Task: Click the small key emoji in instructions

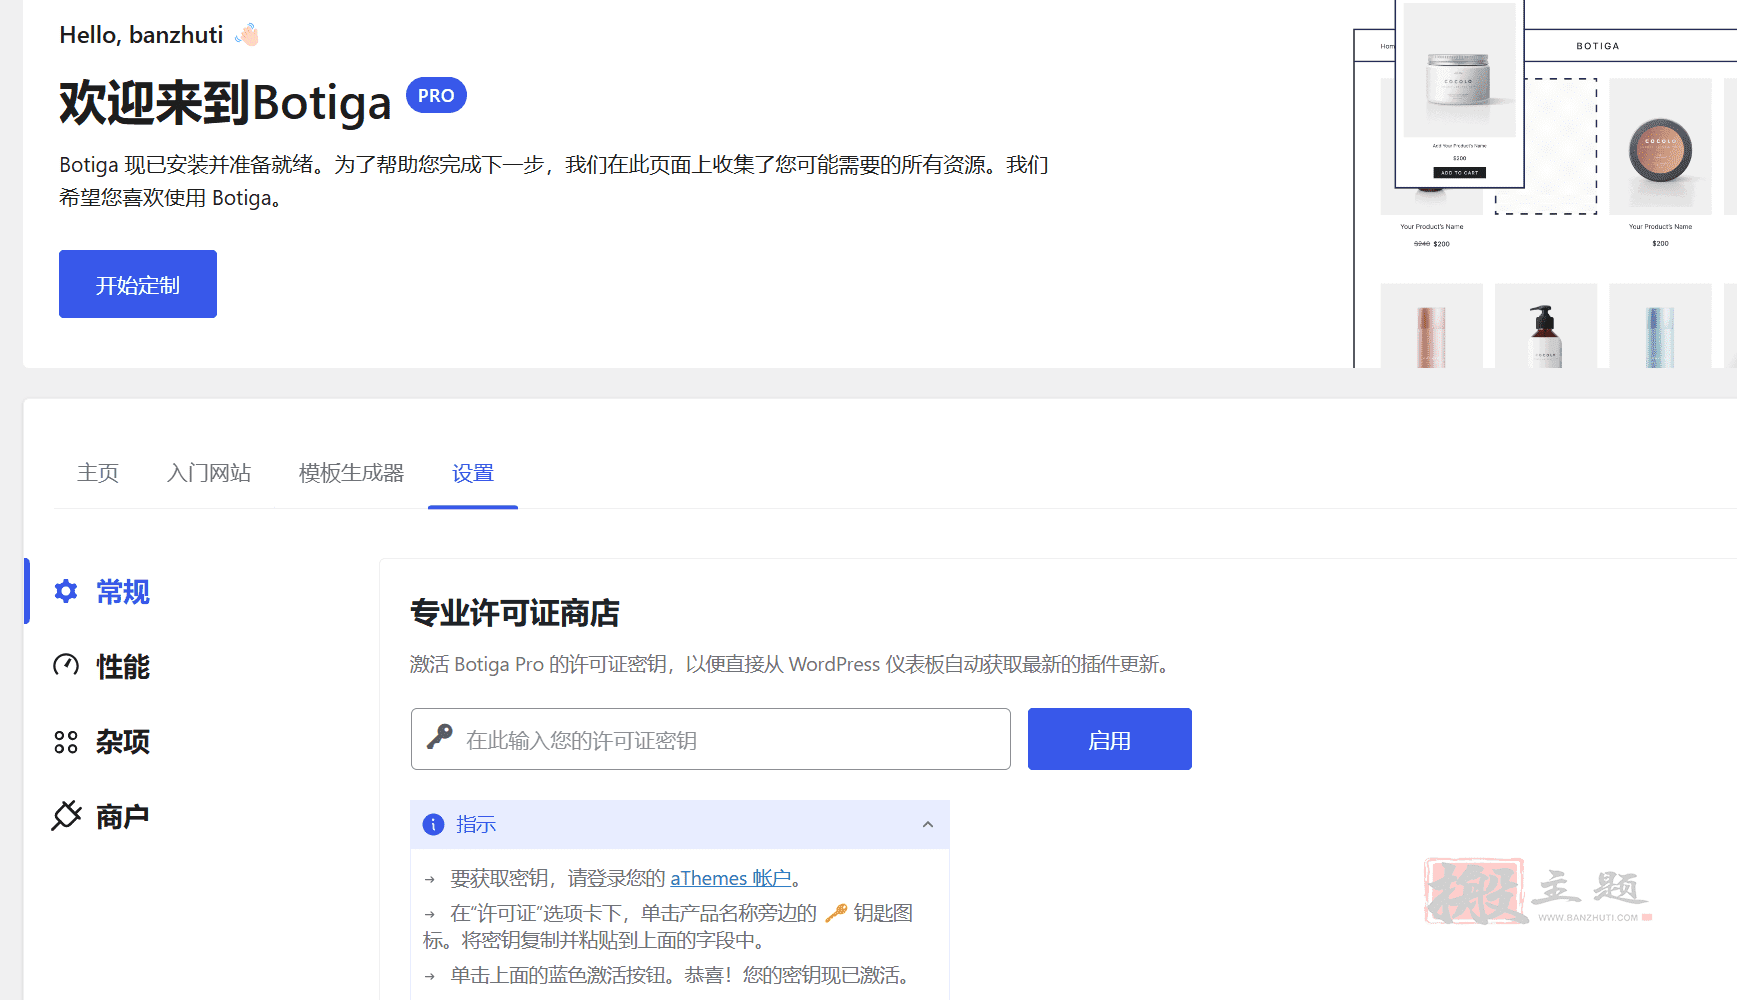Action: [x=836, y=913]
